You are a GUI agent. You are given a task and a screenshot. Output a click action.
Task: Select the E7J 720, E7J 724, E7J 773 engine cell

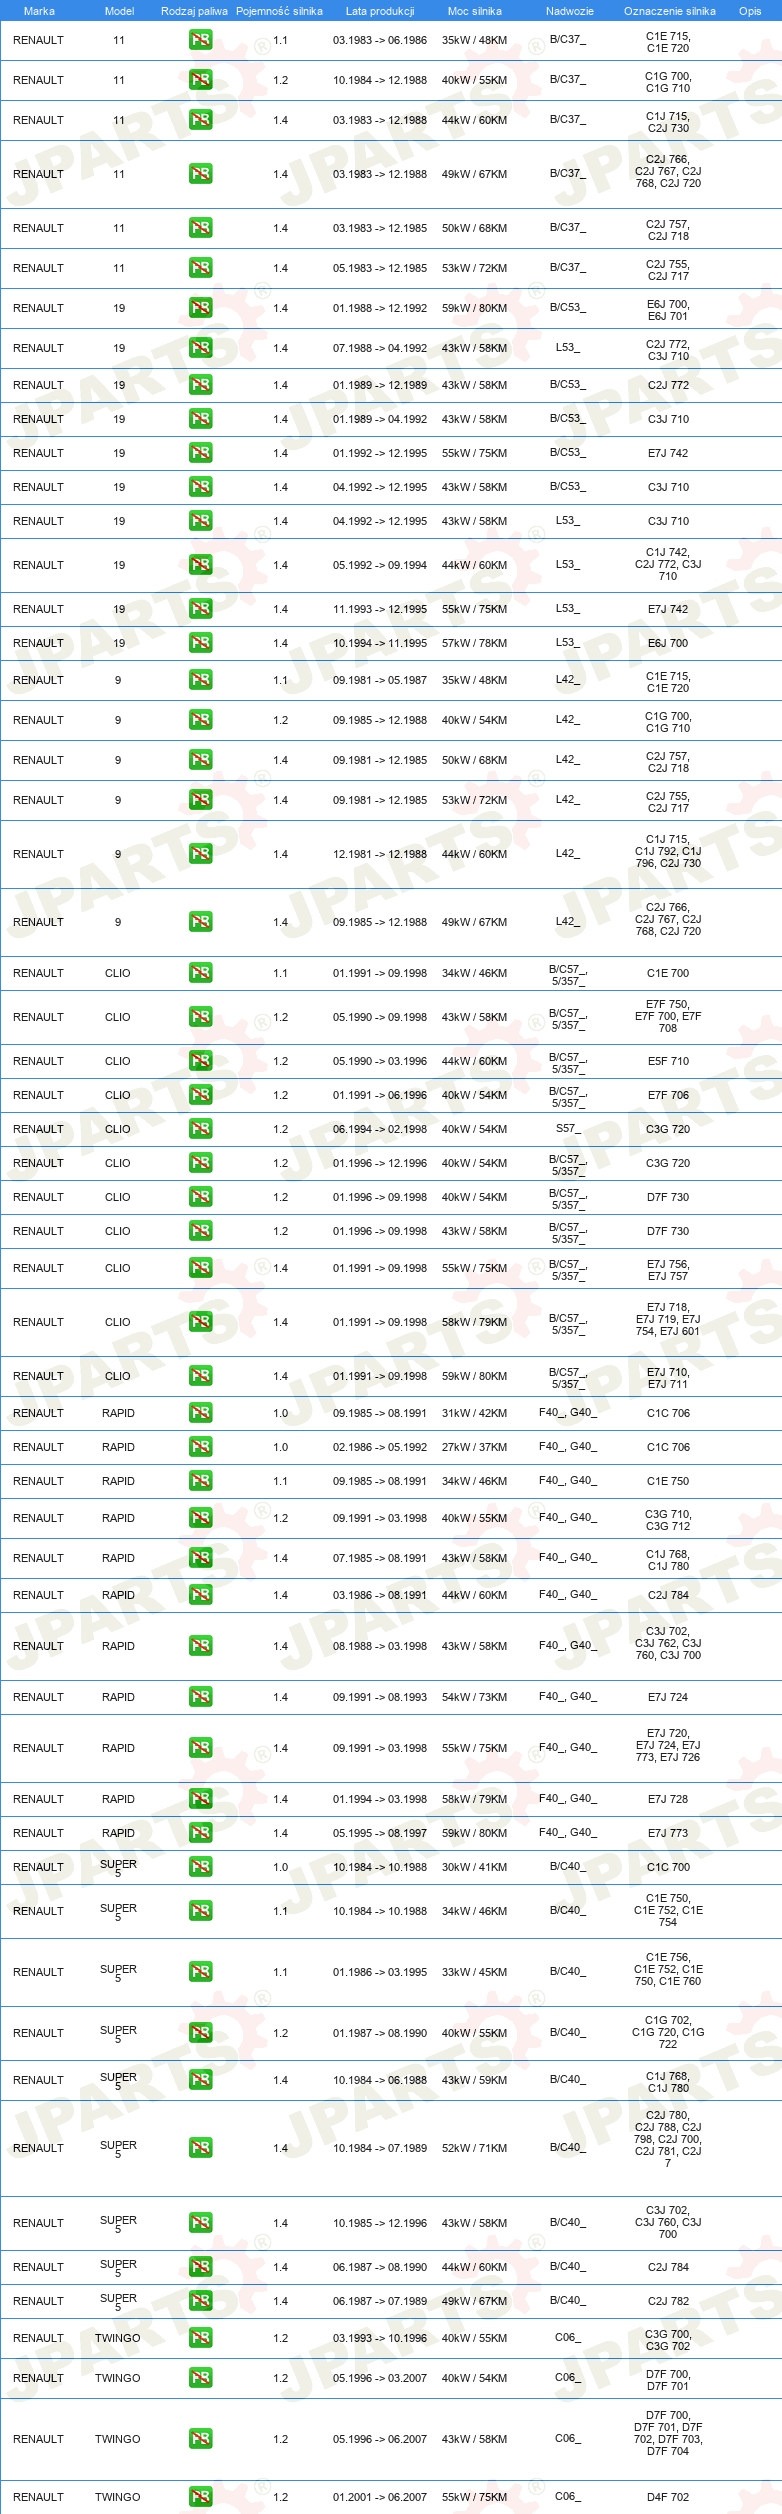668,1745
